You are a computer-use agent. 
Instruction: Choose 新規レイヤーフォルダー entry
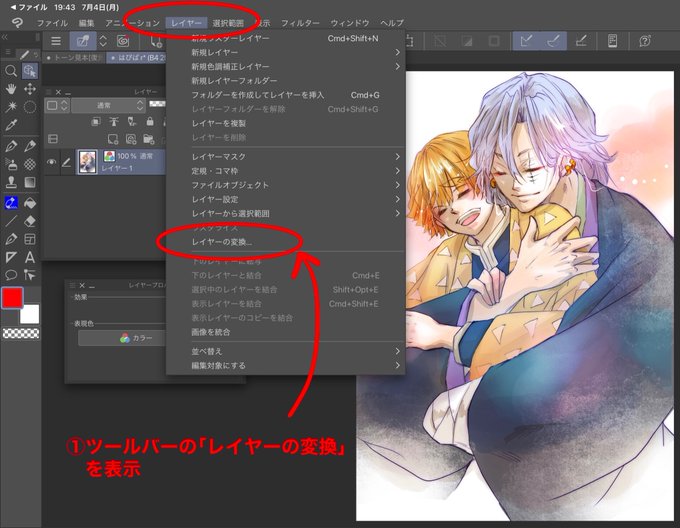pos(285,81)
